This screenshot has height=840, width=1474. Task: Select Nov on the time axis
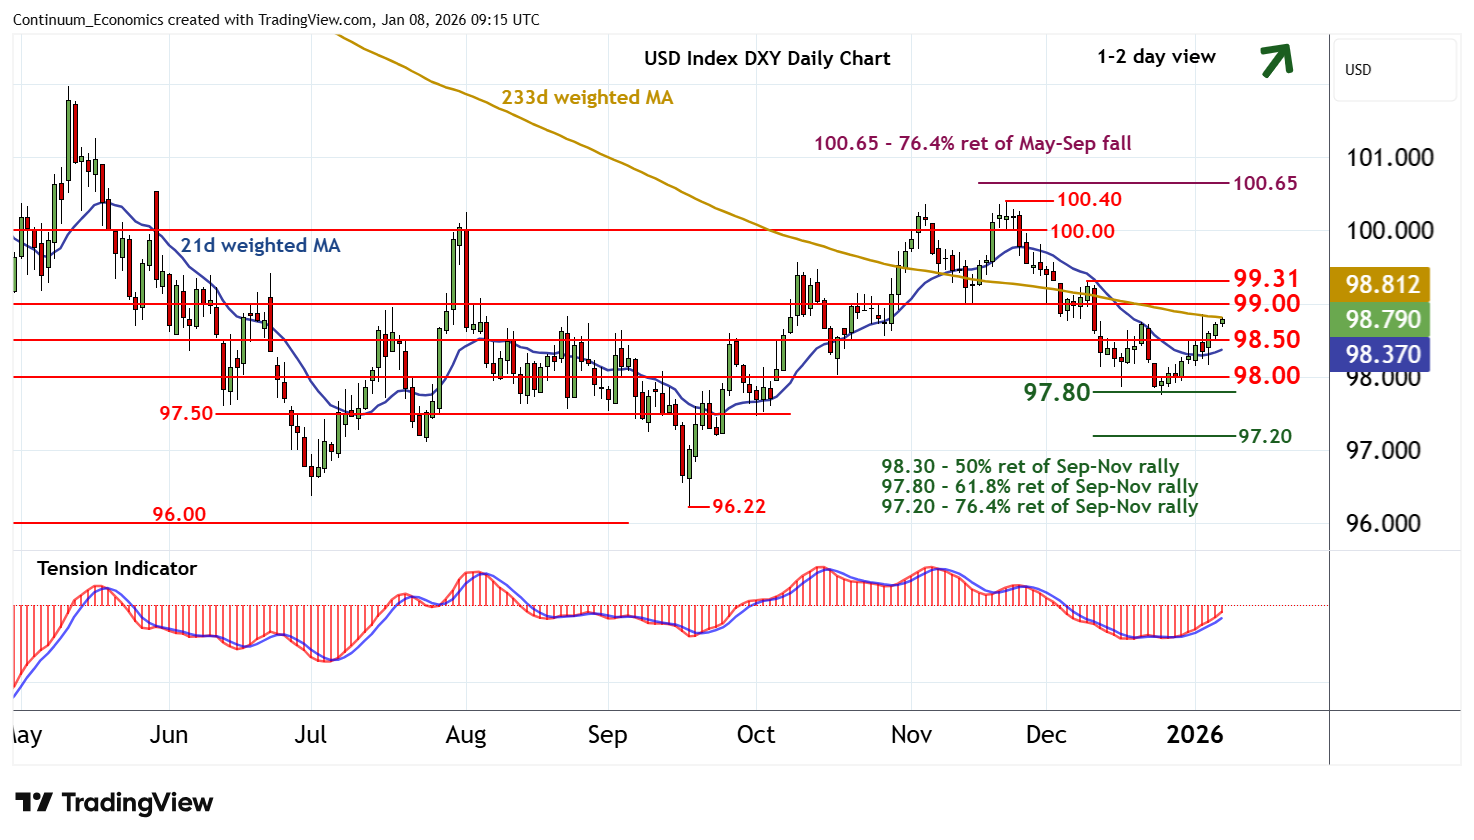[911, 735]
